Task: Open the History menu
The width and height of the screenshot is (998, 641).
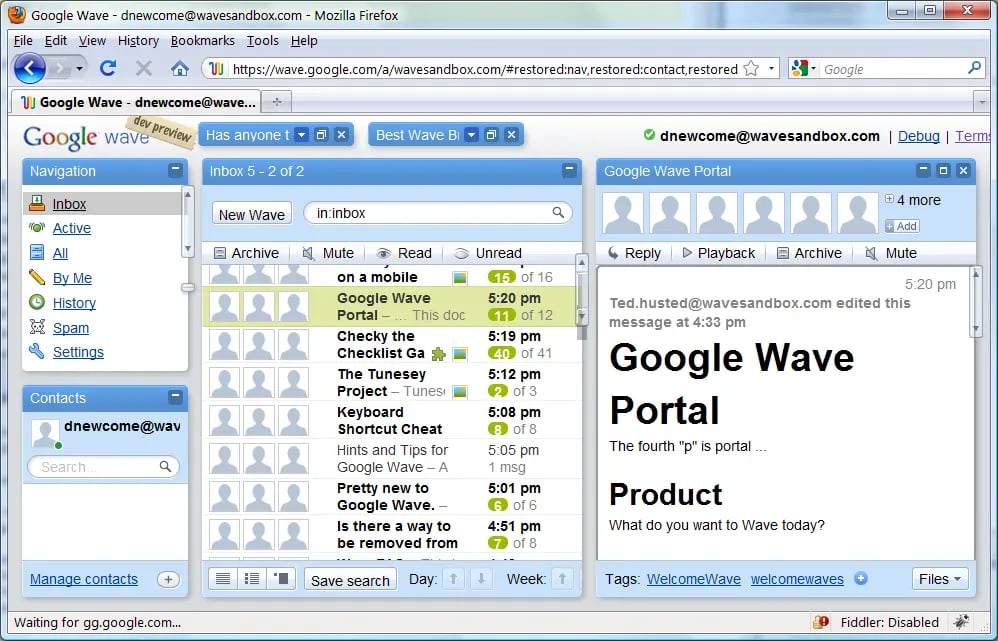Action: tap(138, 40)
